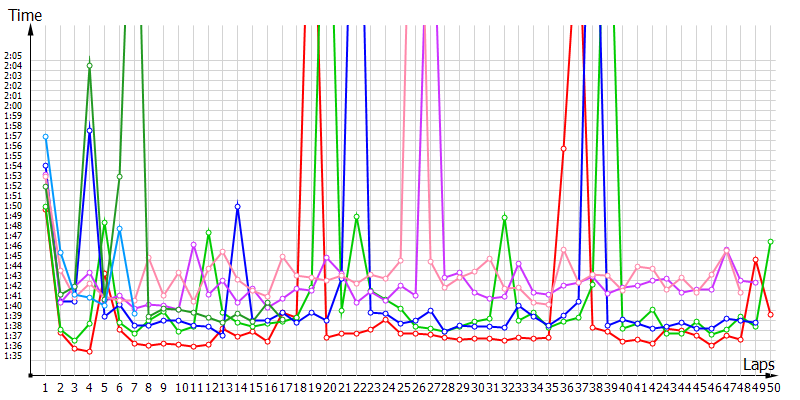The image size is (800, 400).
Task: Select the dark blue data point at lap 4 peak
Action: [90, 130]
